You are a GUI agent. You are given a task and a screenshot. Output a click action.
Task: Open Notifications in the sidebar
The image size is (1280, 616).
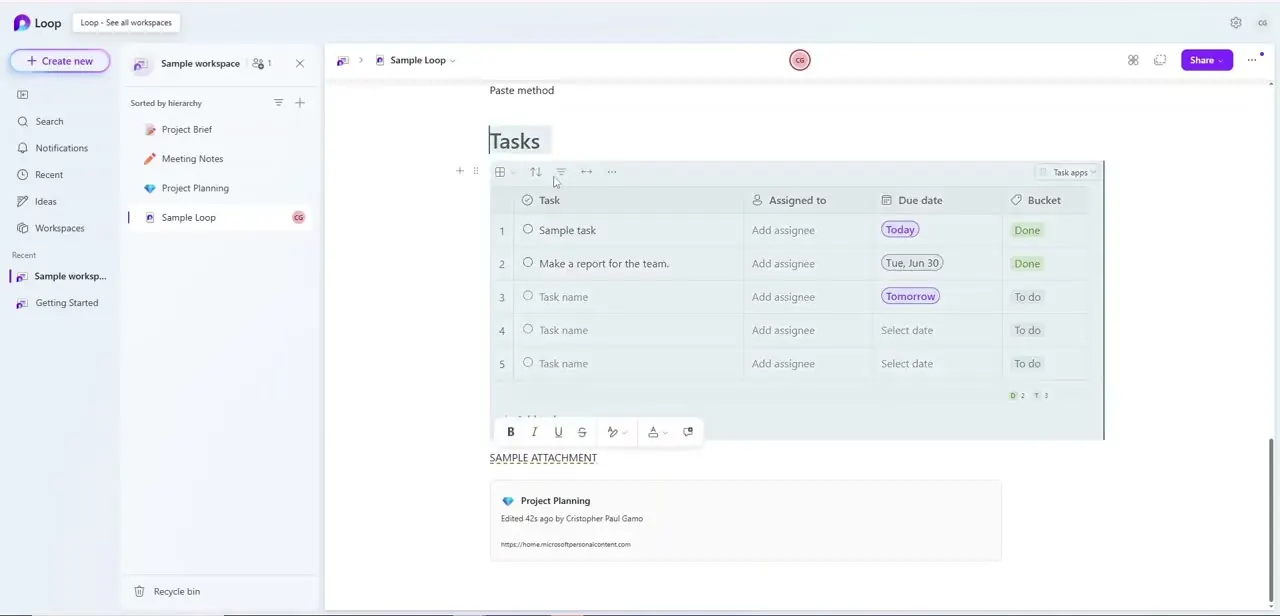61,148
